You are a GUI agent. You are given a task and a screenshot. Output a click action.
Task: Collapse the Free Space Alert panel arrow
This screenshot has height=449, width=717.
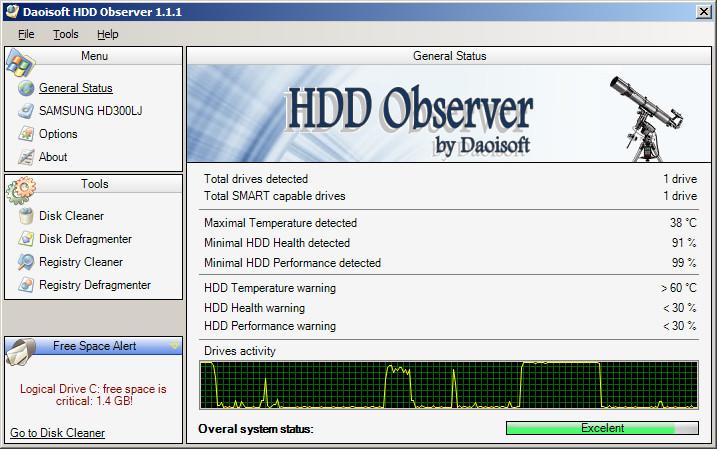(174, 346)
